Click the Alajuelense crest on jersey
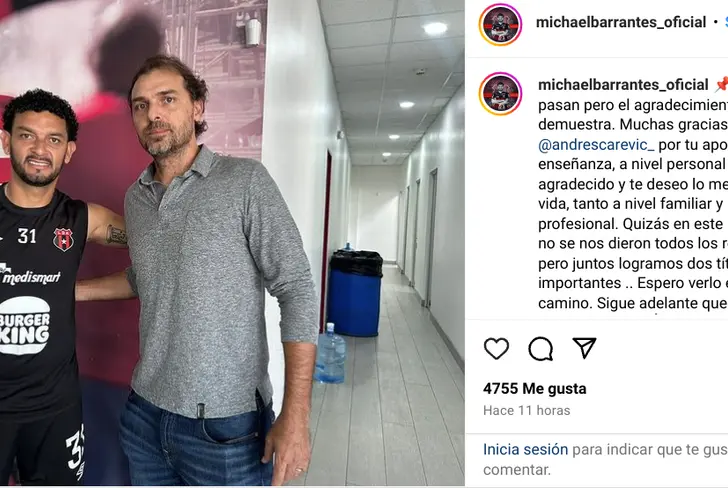 (x=63, y=240)
